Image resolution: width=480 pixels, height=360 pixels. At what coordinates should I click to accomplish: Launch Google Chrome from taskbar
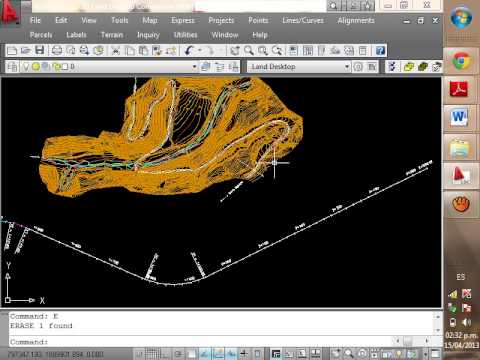pos(461,61)
